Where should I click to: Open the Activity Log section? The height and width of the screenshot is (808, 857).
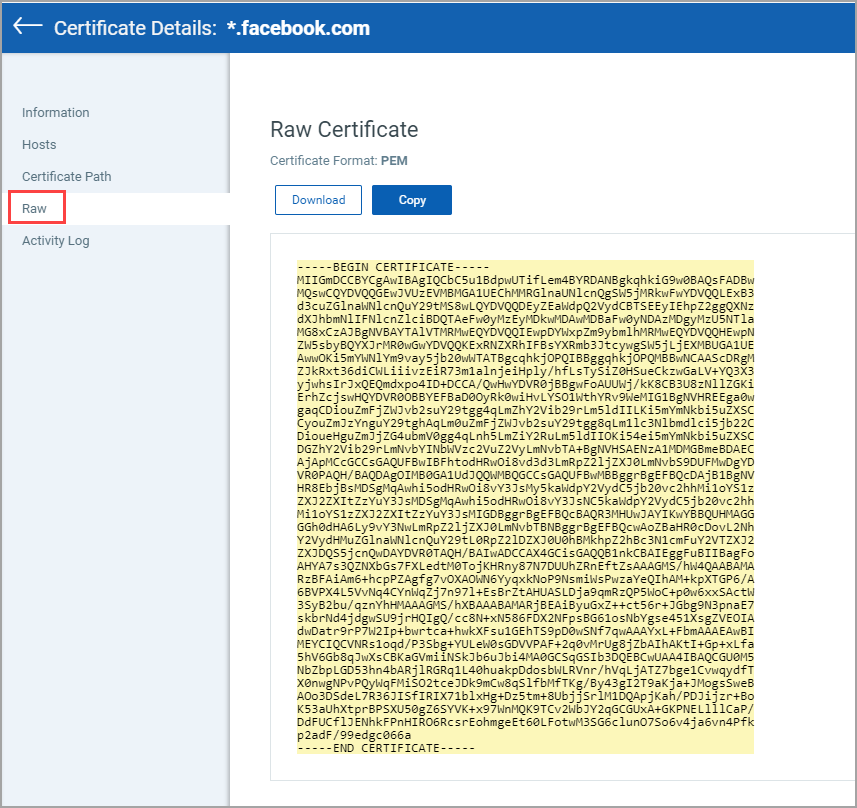pos(56,241)
